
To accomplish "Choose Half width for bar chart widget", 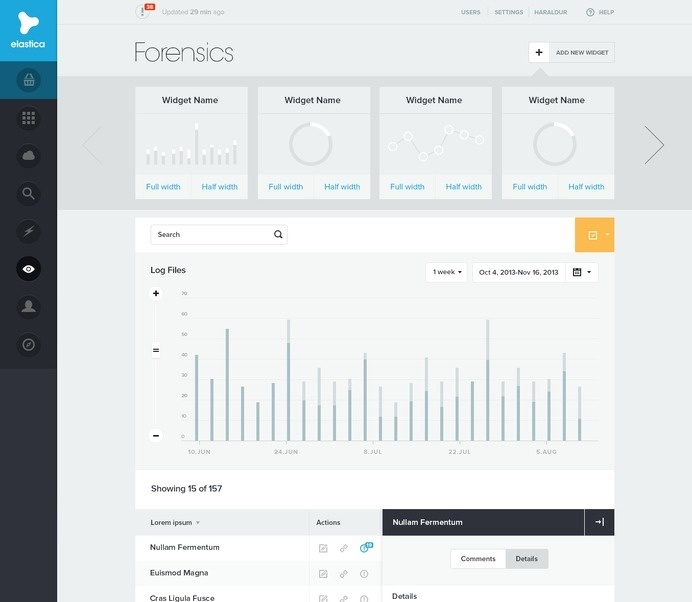I will (219, 187).
